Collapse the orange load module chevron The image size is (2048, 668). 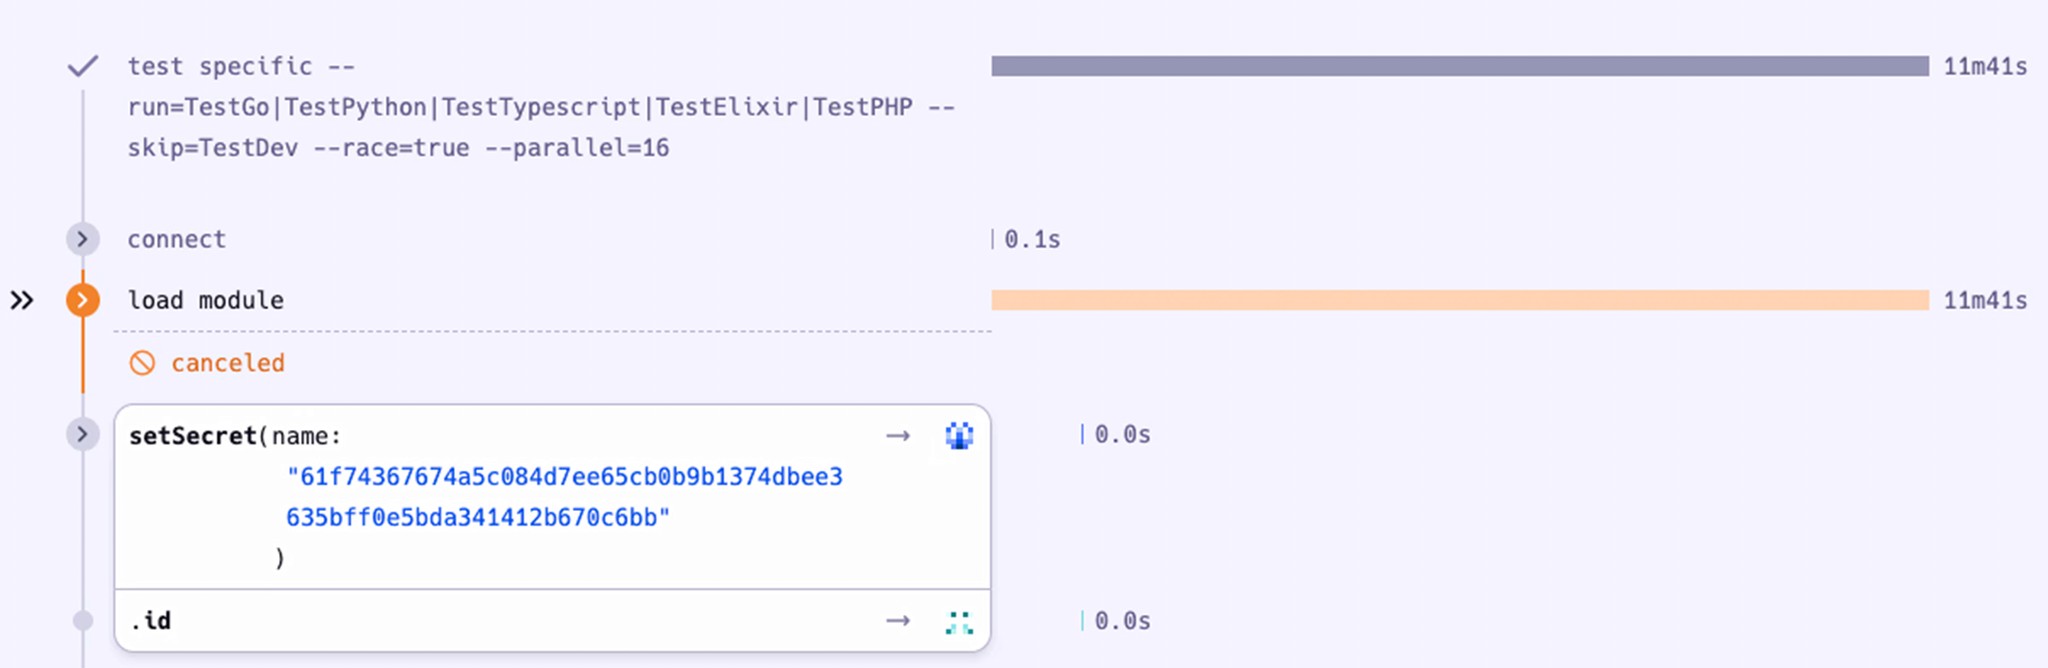[x=82, y=300]
